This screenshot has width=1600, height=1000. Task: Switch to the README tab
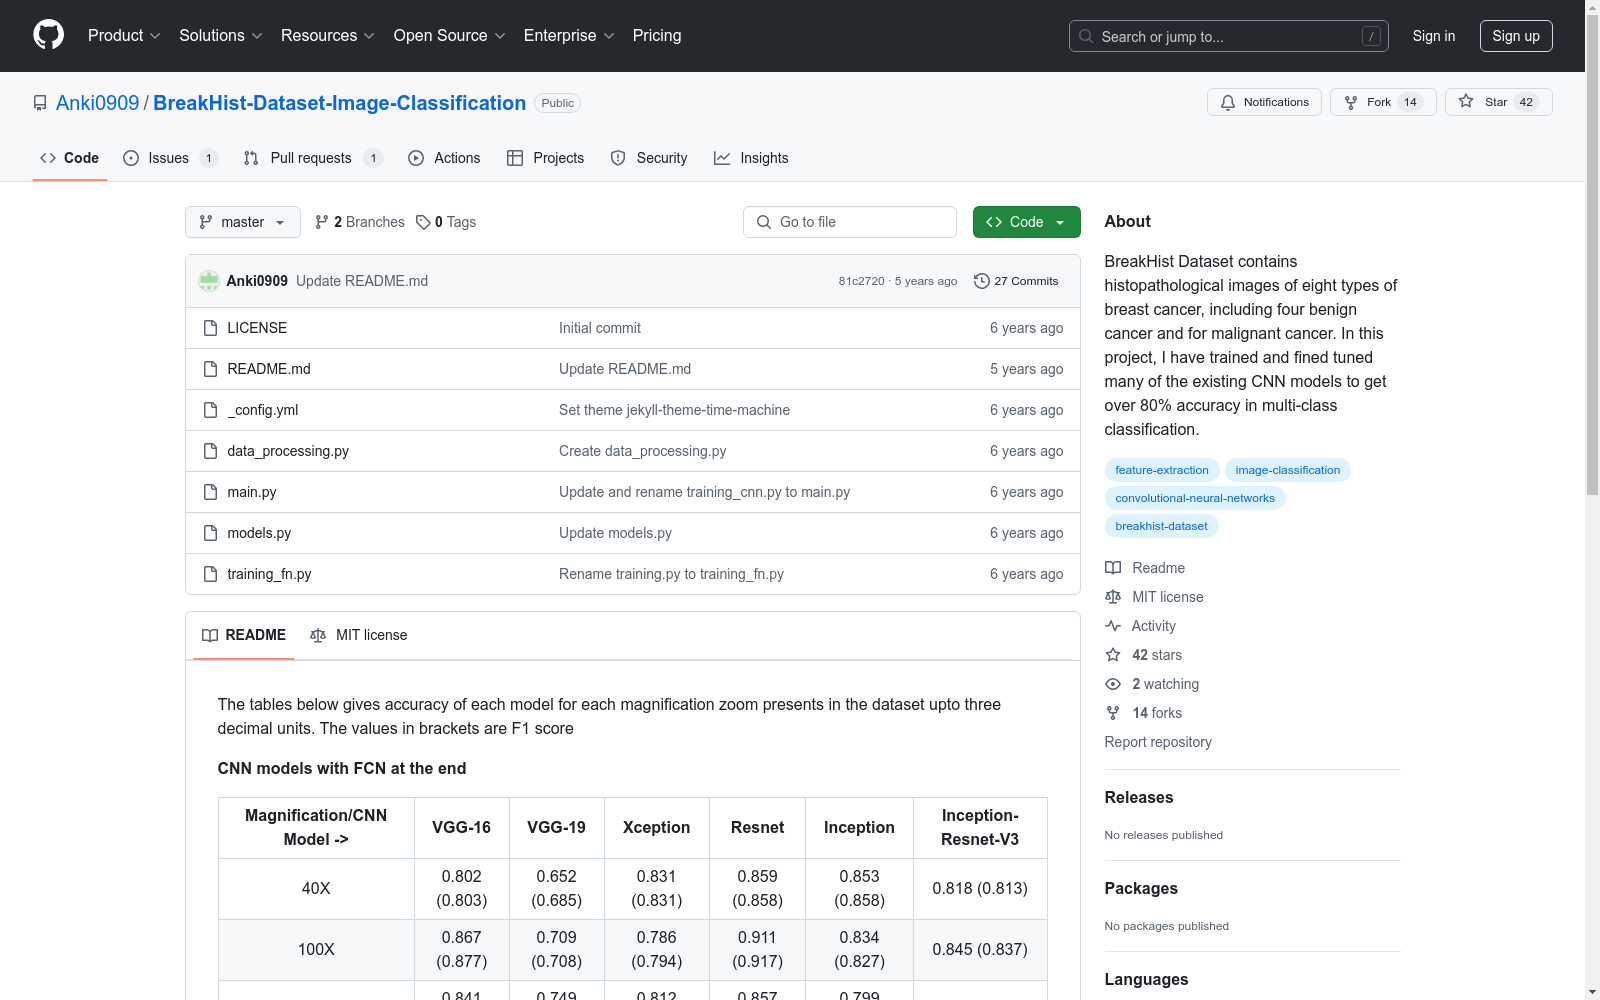pyautogui.click(x=244, y=635)
